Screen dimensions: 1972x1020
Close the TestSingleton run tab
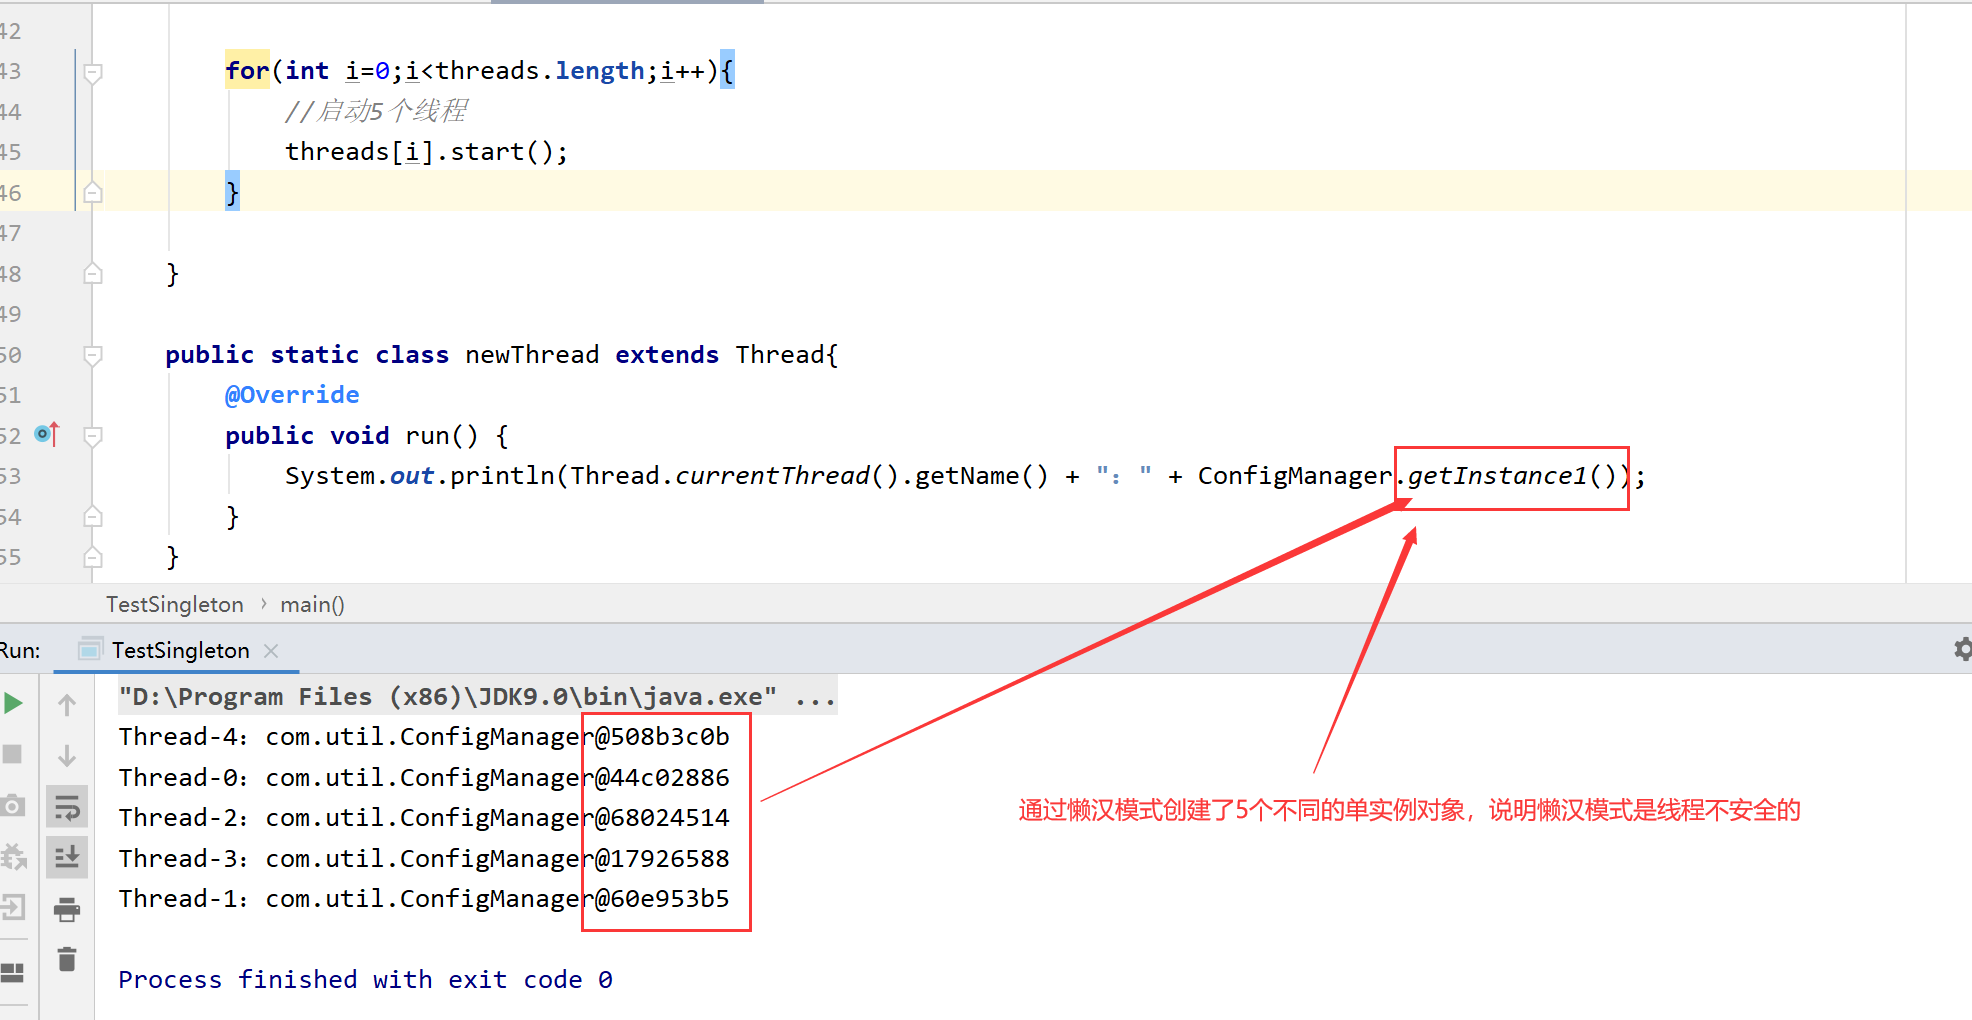click(271, 650)
